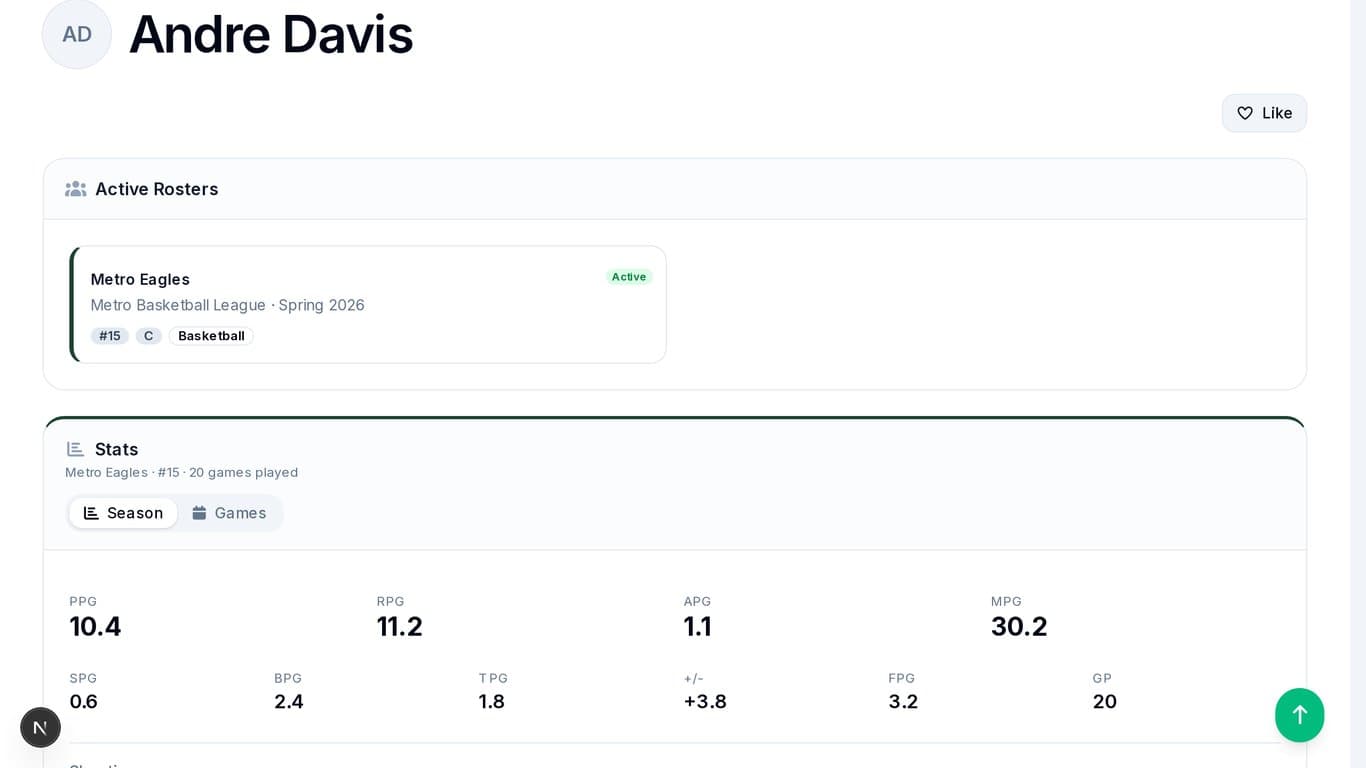The height and width of the screenshot is (768, 1366).
Task: Click the Stats chart icon
Action: click(x=75, y=449)
